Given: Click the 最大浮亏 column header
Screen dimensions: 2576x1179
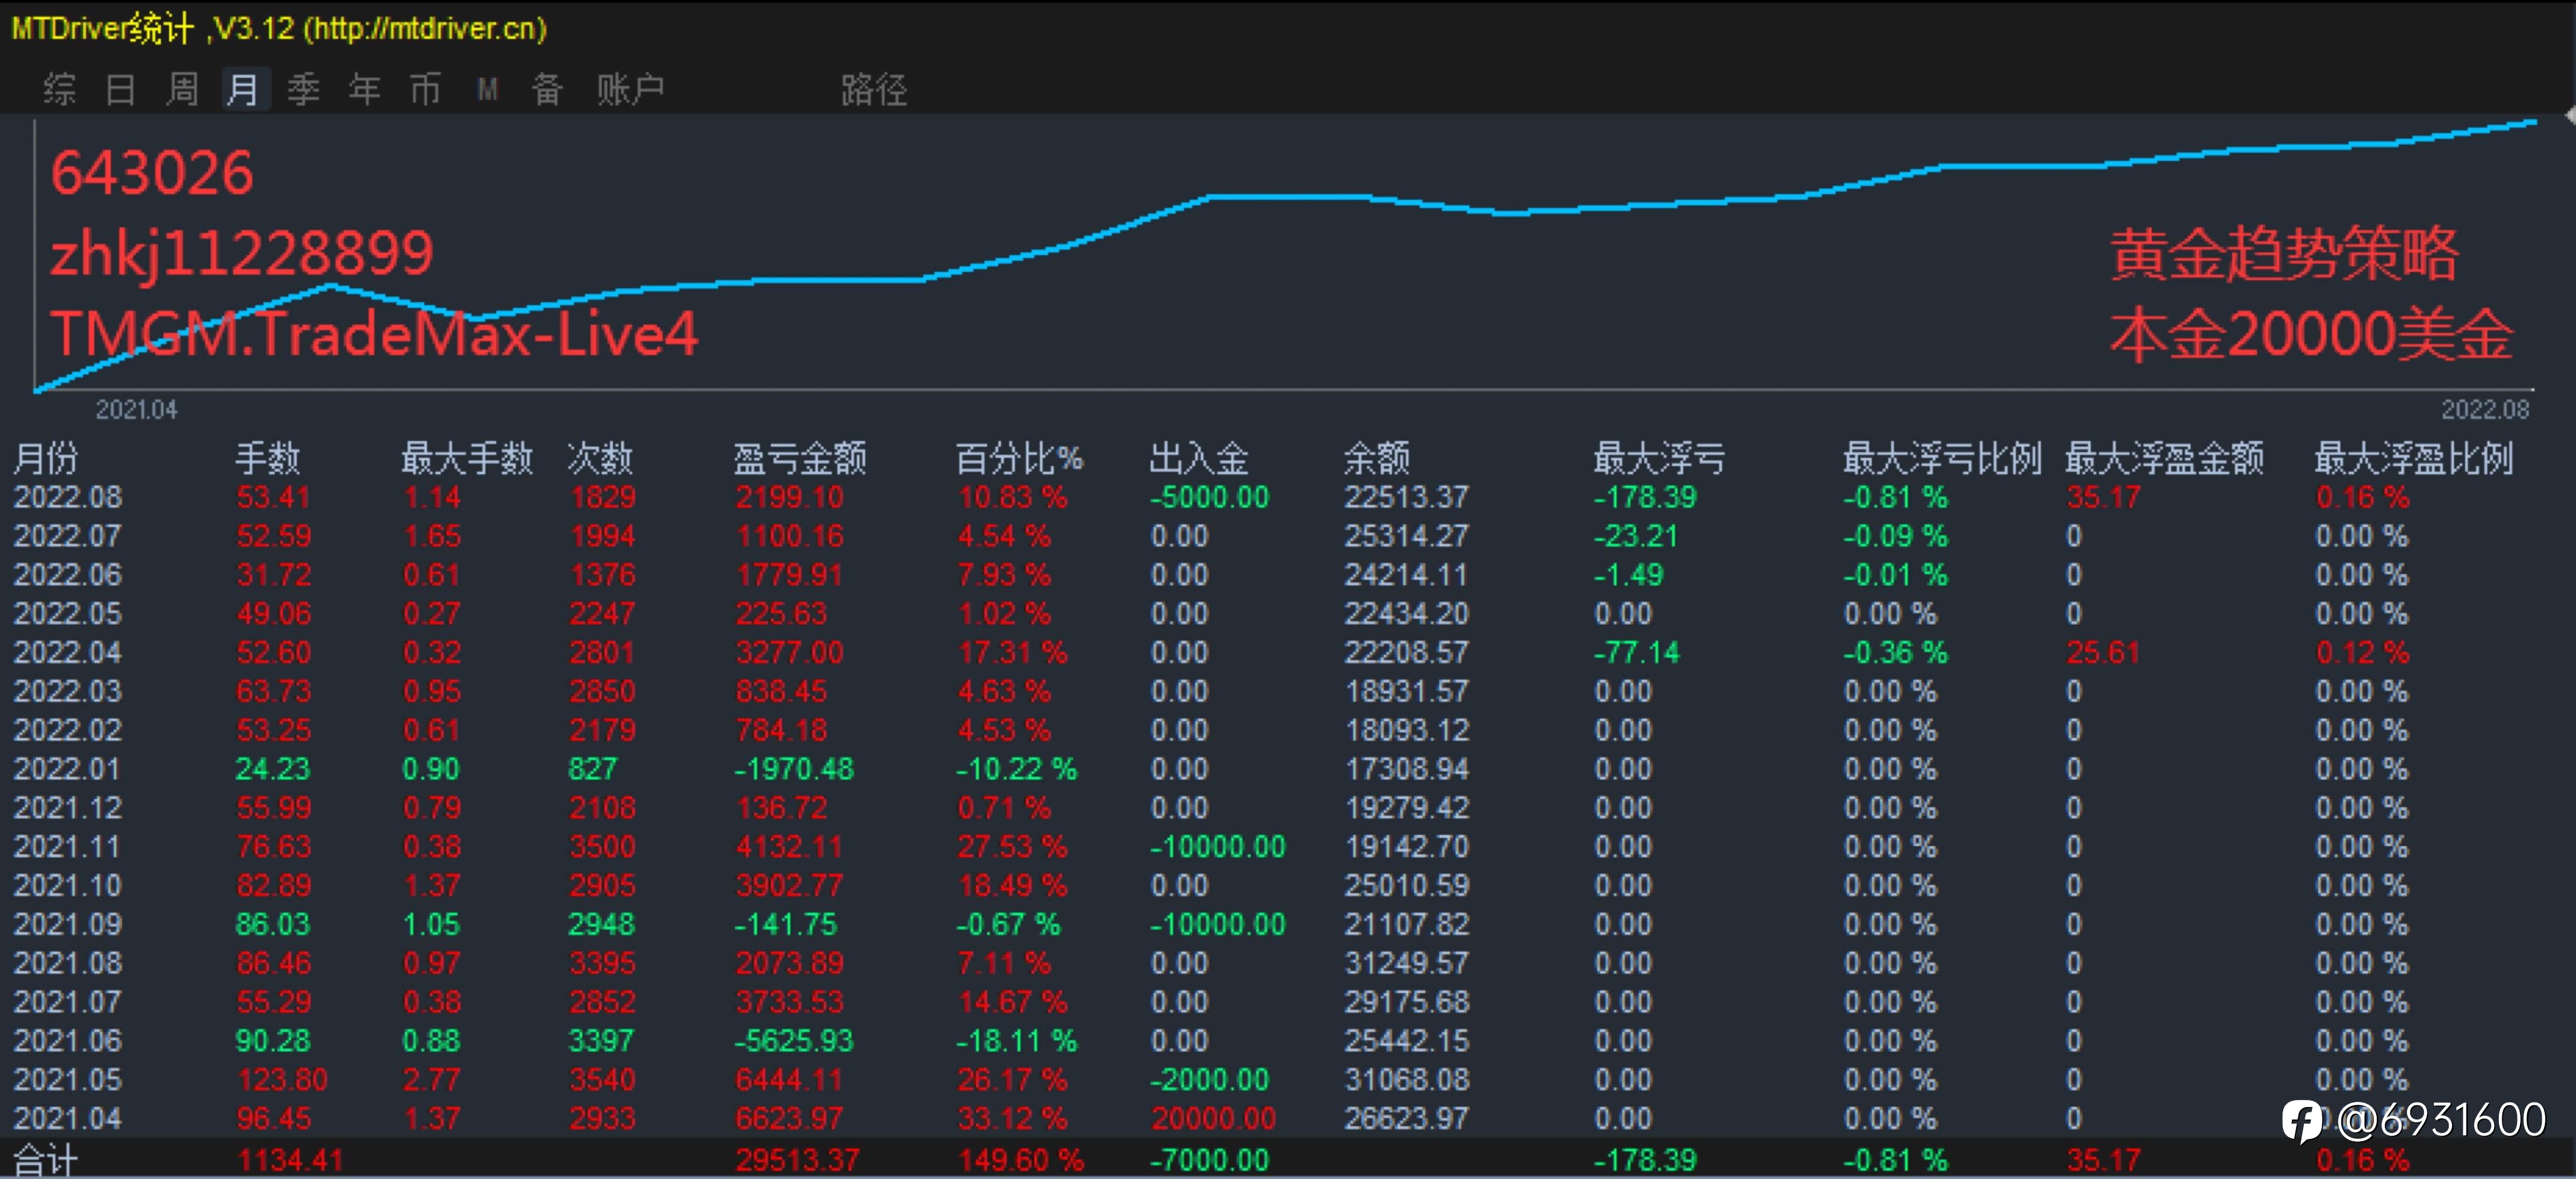Looking at the screenshot, I should (x=1659, y=458).
